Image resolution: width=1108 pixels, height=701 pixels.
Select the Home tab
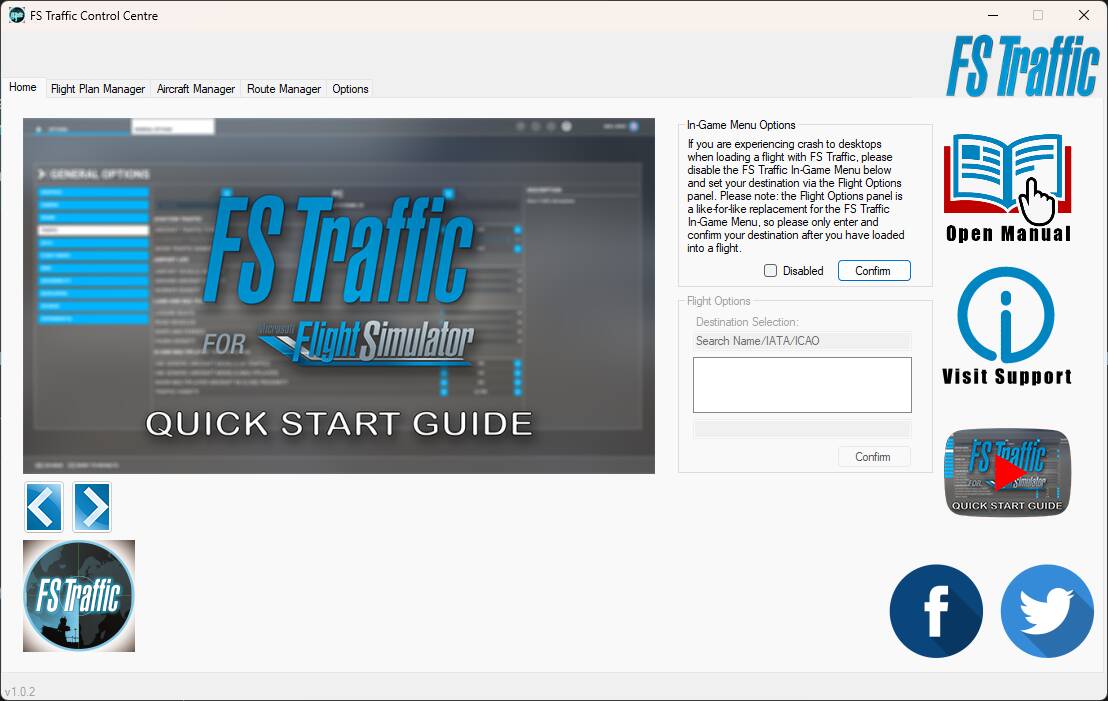point(23,87)
